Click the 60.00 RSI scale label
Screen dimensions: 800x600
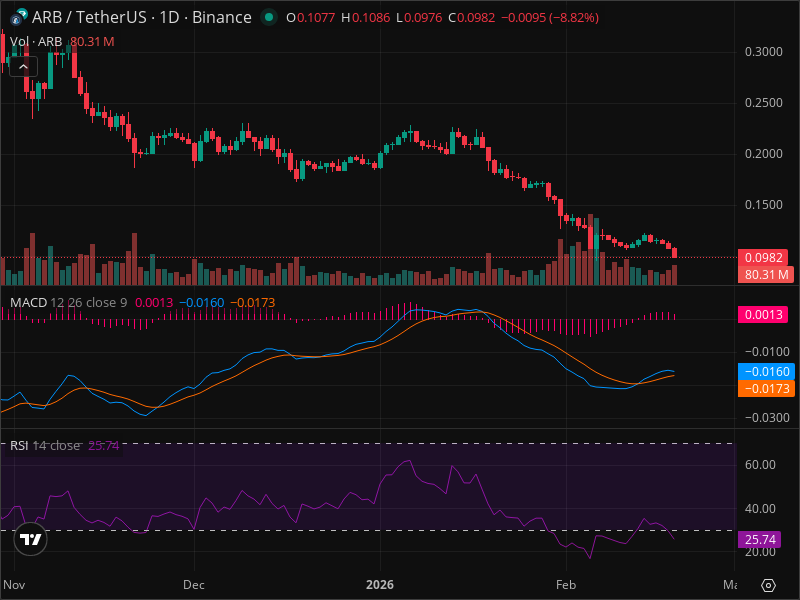point(760,465)
